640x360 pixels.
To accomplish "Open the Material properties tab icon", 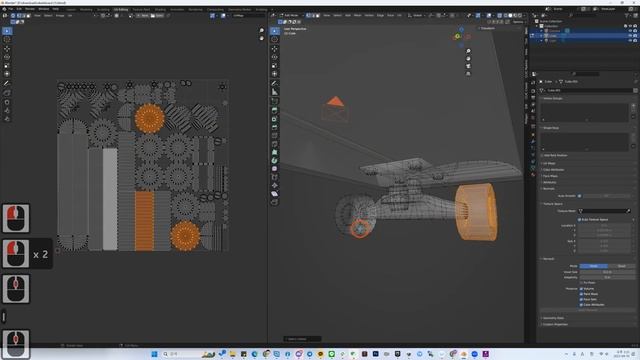I will [533, 174].
